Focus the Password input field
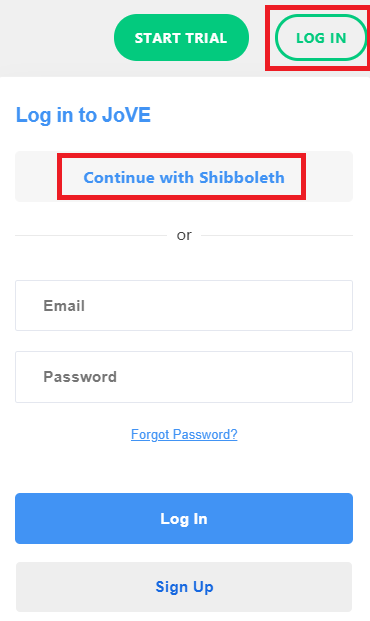This screenshot has height=621, width=370. (x=184, y=377)
